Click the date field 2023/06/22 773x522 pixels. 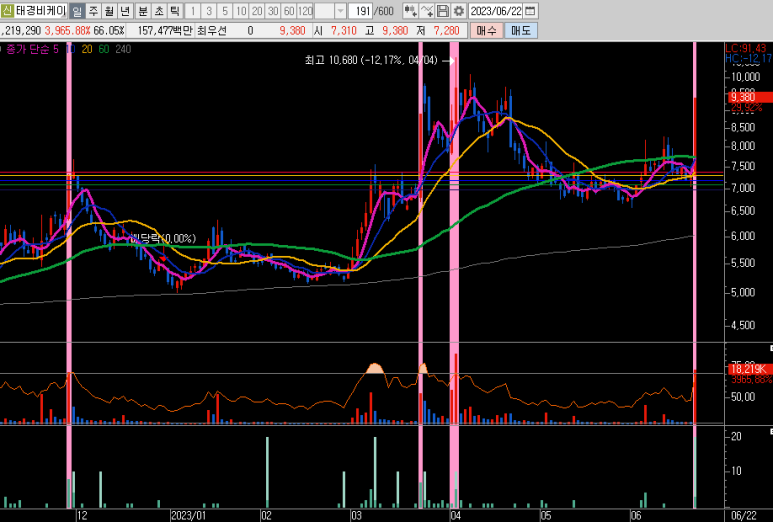495,10
